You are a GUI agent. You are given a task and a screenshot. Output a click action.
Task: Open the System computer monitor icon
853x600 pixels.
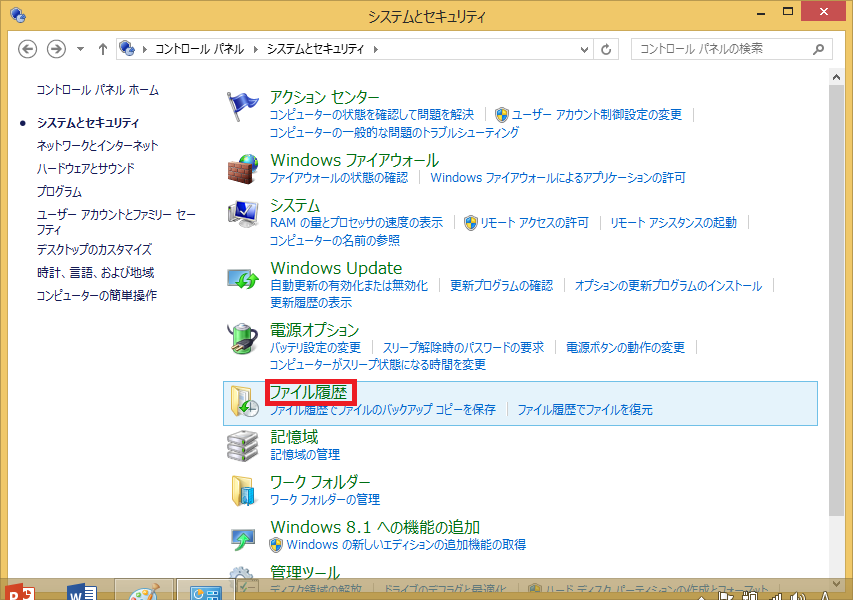coord(243,215)
